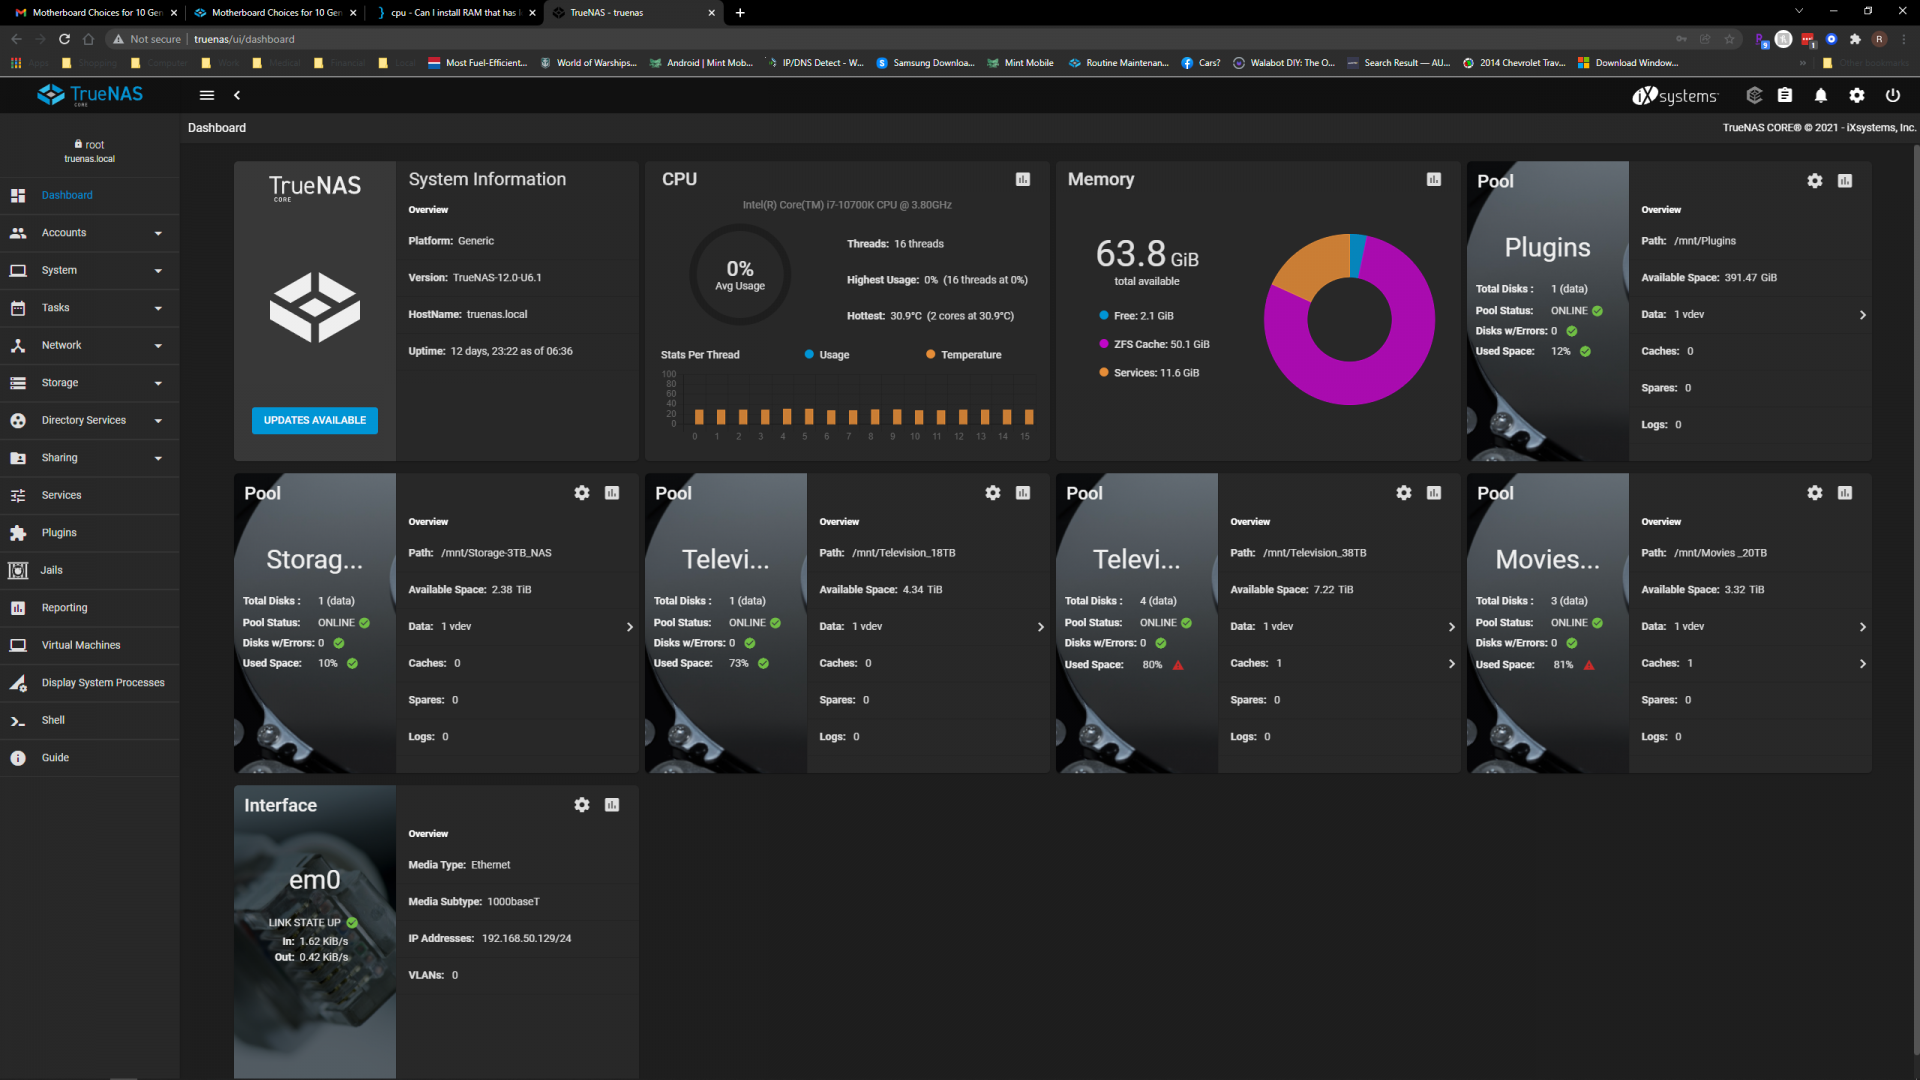The image size is (1920, 1080).
Task: Open the top bar settings gear
Action: [x=1857, y=95]
